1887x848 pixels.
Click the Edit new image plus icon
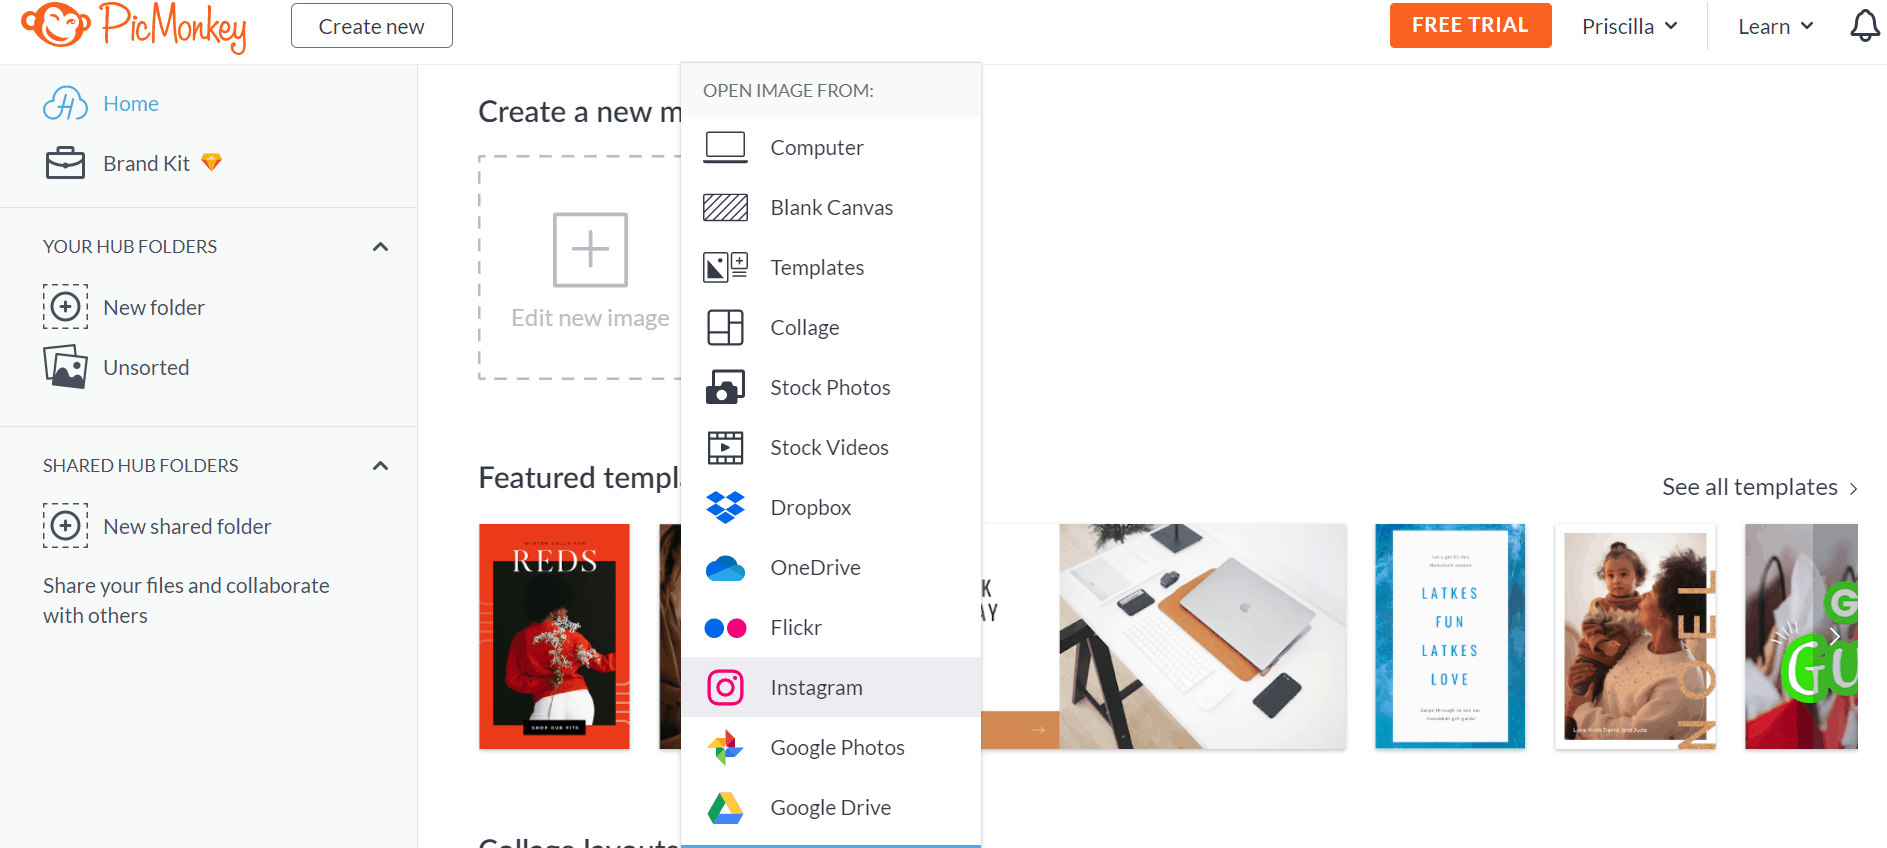coord(590,250)
